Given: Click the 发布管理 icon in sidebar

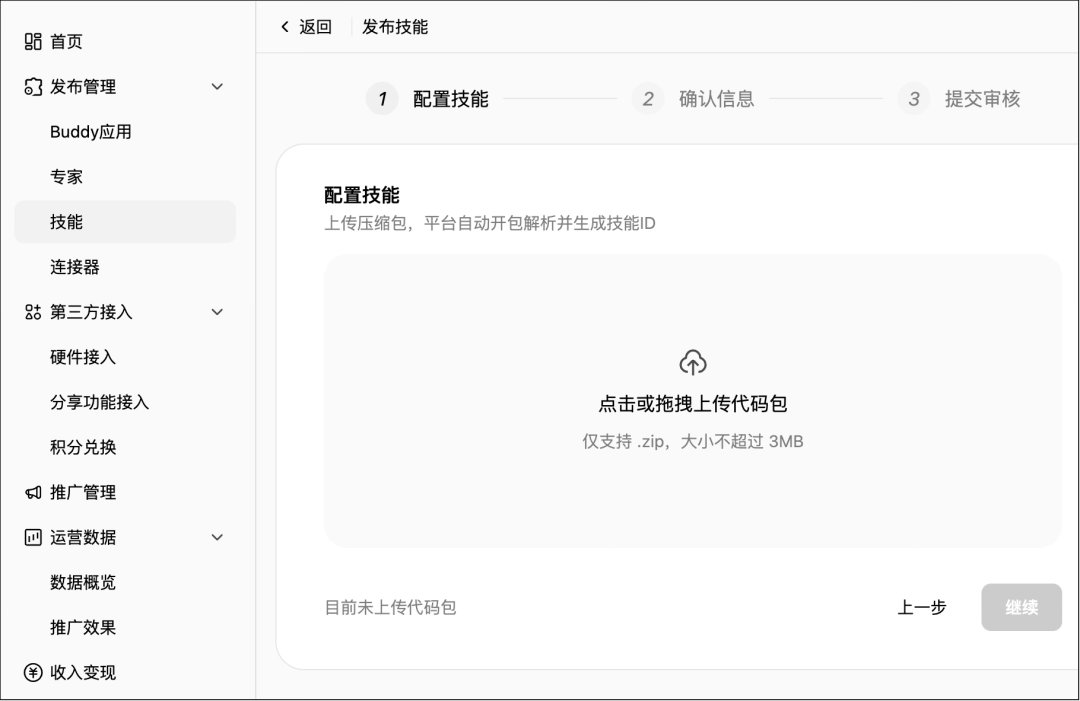Looking at the screenshot, I should [x=33, y=87].
